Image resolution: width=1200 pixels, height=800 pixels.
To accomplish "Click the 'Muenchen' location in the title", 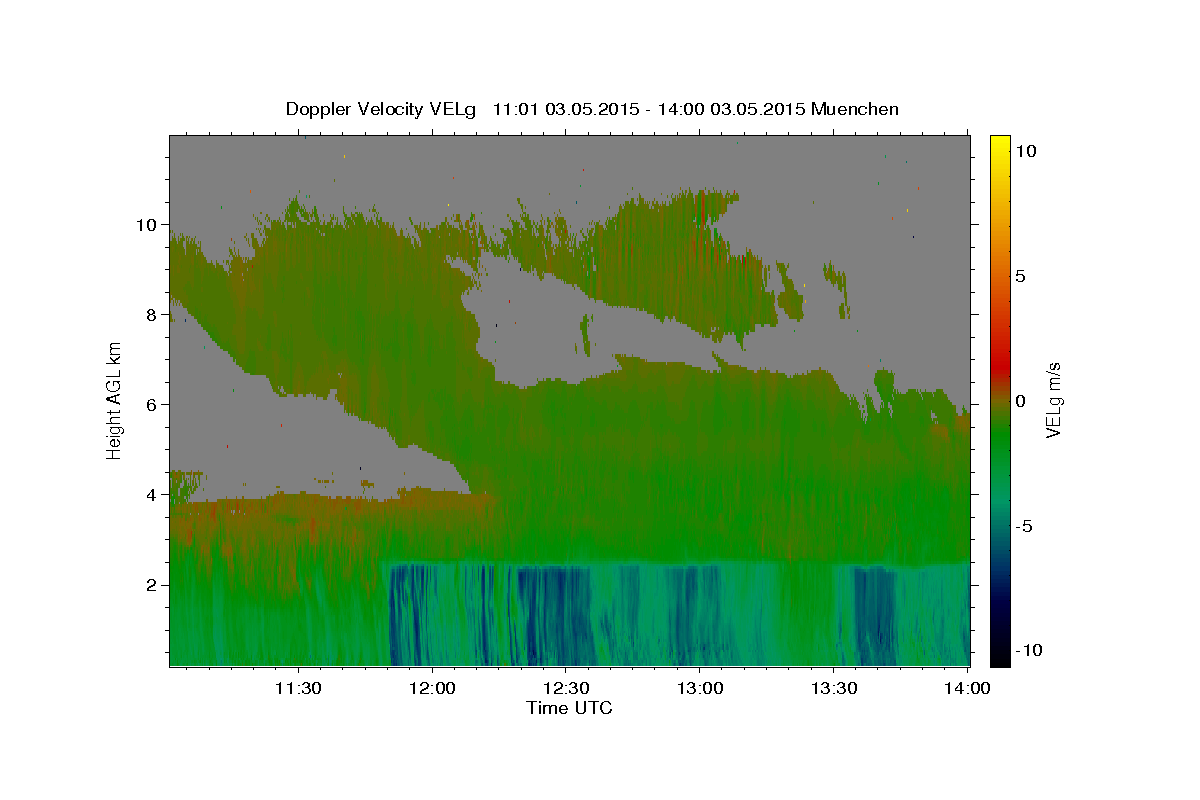I will coord(856,109).
